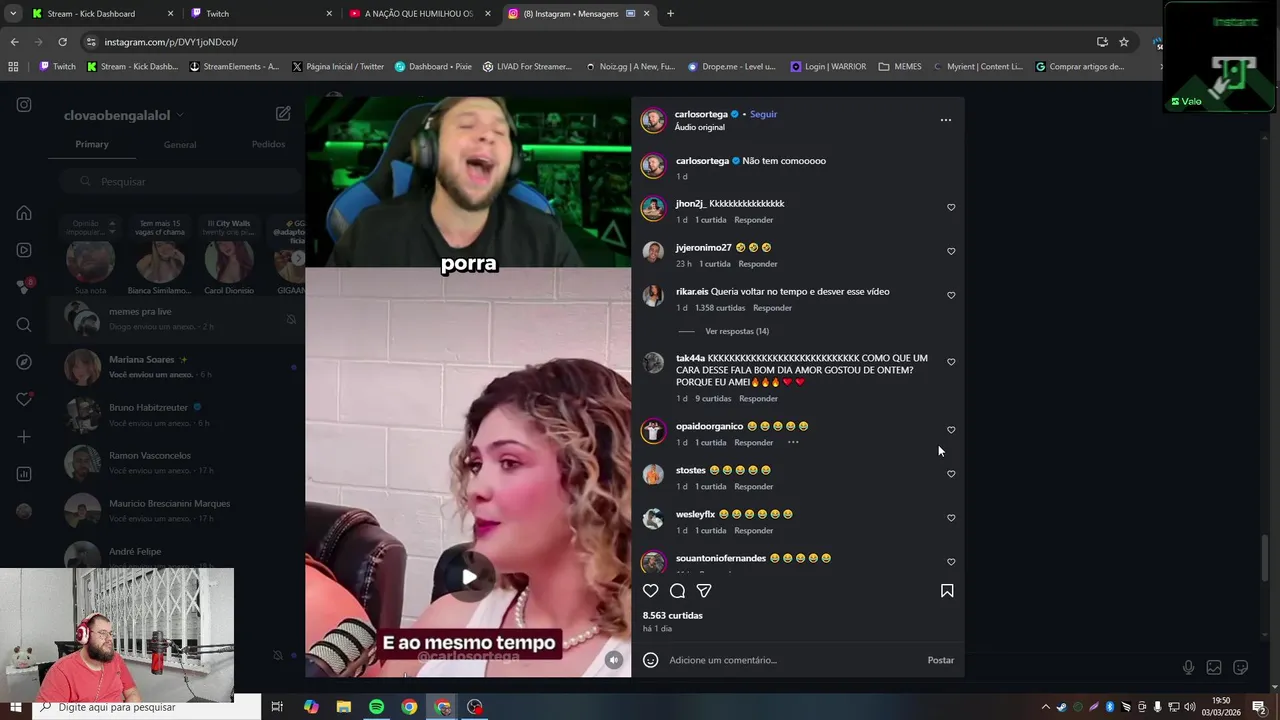This screenshot has width=1280, height=720.
Task: Save the post with the bookmark icon
Action: coord(947,591)
